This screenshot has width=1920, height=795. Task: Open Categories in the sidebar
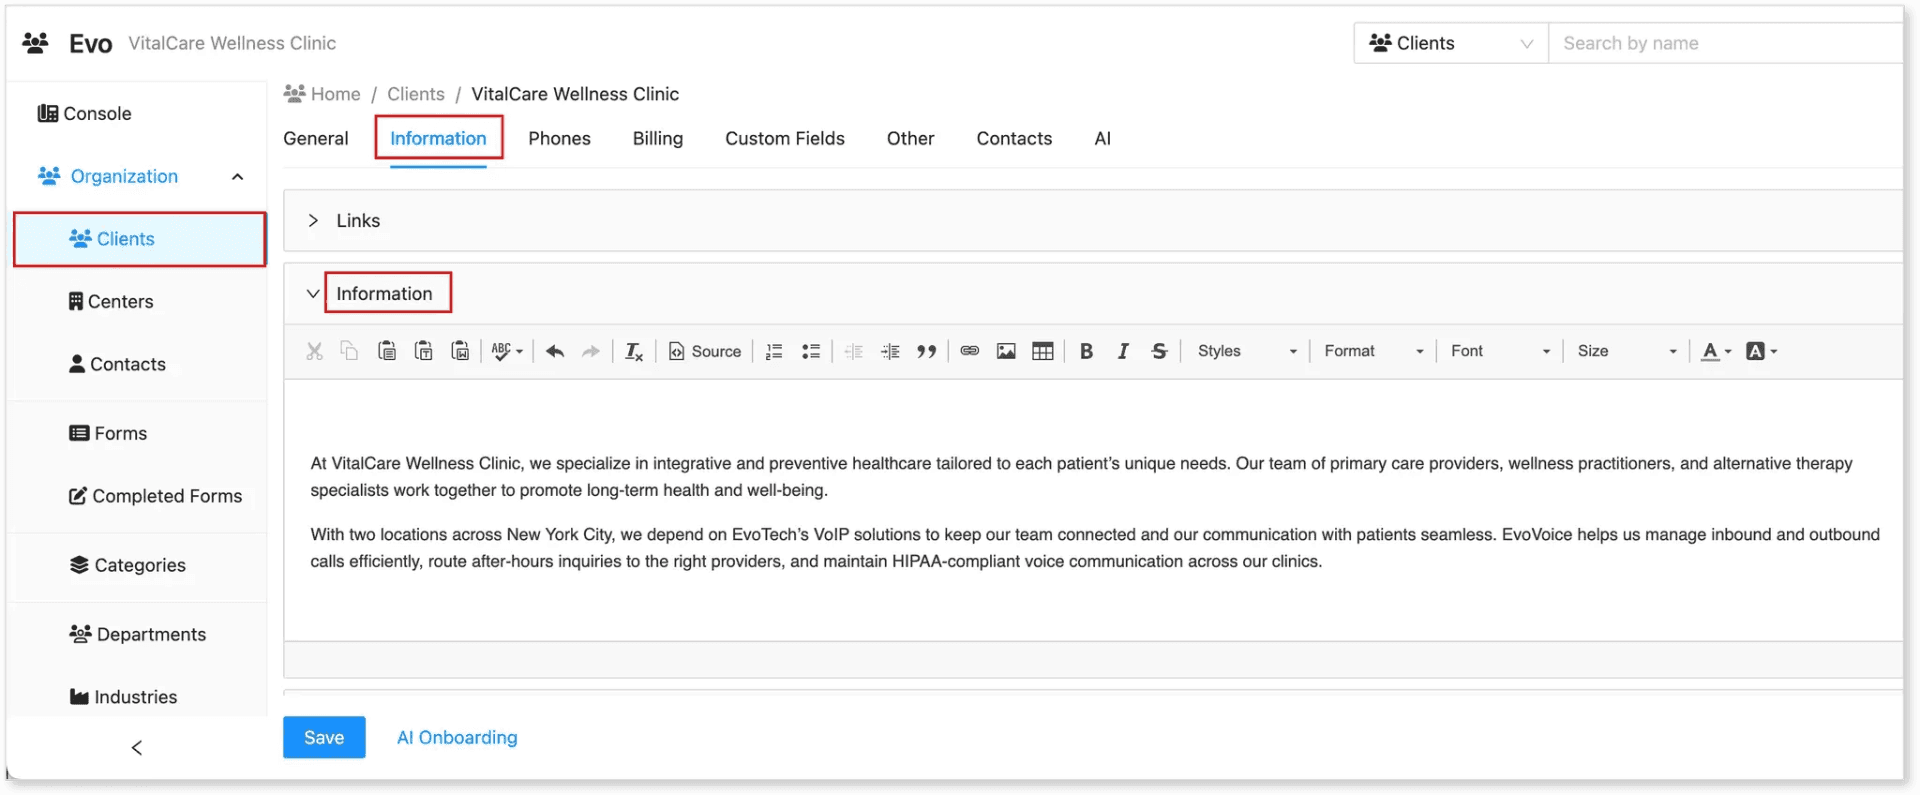point(127,565)
